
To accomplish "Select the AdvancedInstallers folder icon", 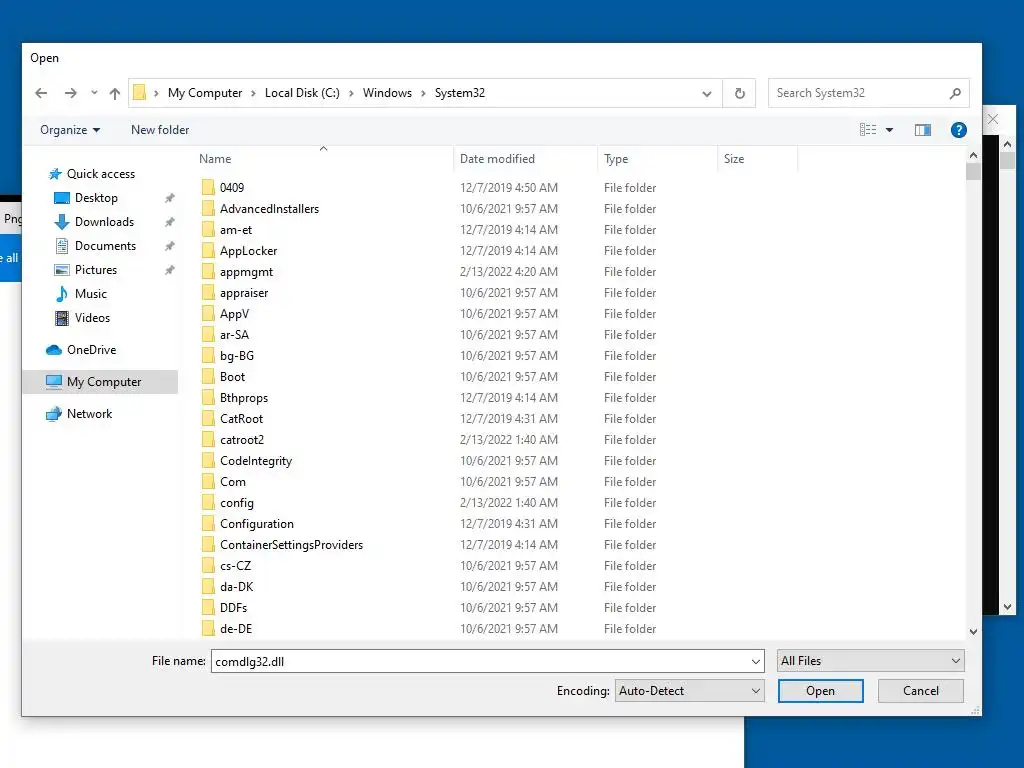I will (208, 208).
